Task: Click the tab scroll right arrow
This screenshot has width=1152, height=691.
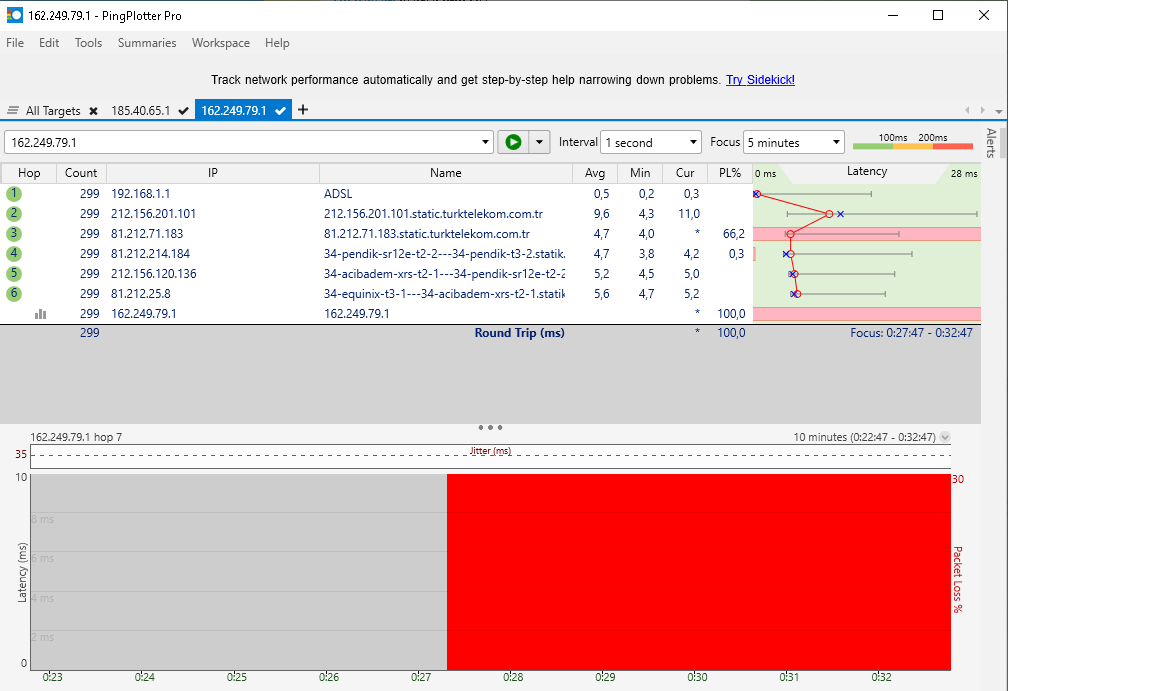Action: tap(982, 110)
